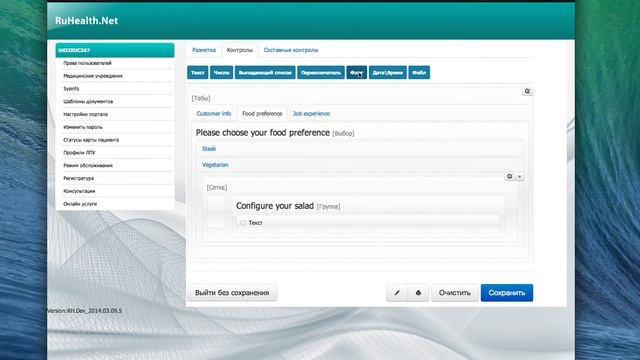Image resolution: width=640 pixels, height=360 pixels.
Task: Click Выйти без сохранения button
Action: pos(232,293)
